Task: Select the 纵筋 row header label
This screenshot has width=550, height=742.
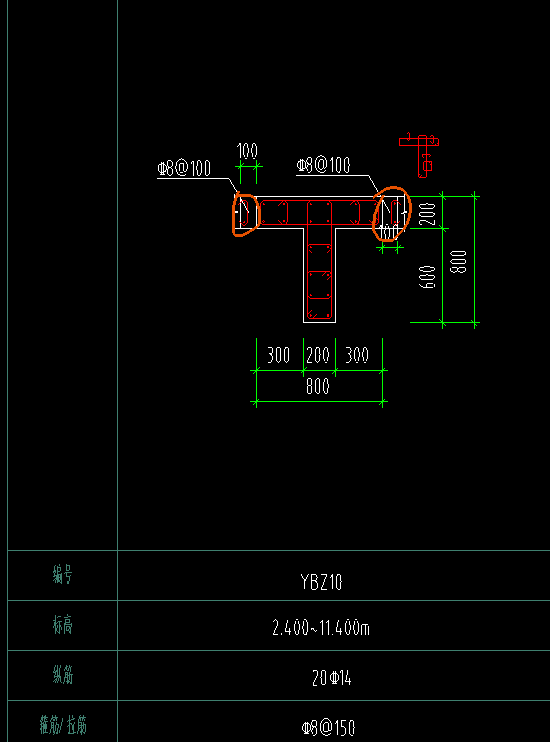Action: [62, 675]
